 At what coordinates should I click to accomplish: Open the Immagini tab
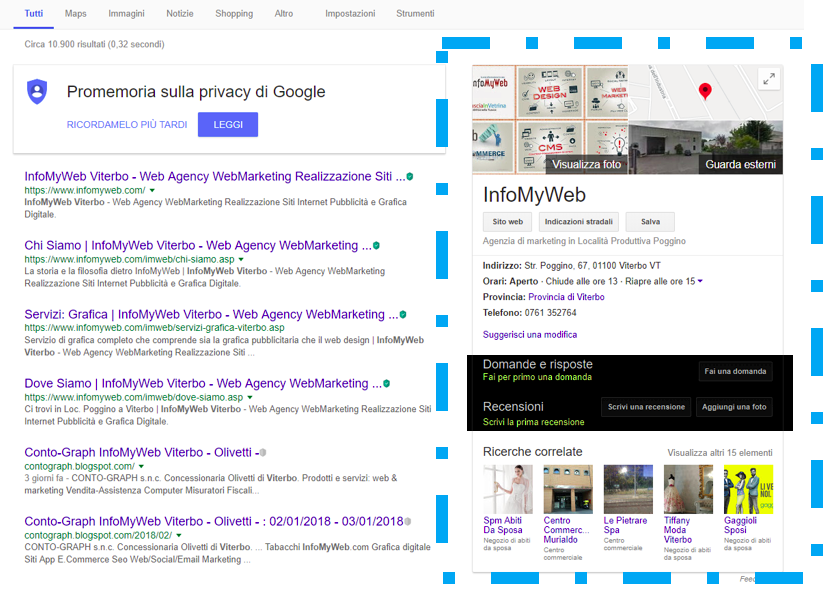[x=126, y=13]
